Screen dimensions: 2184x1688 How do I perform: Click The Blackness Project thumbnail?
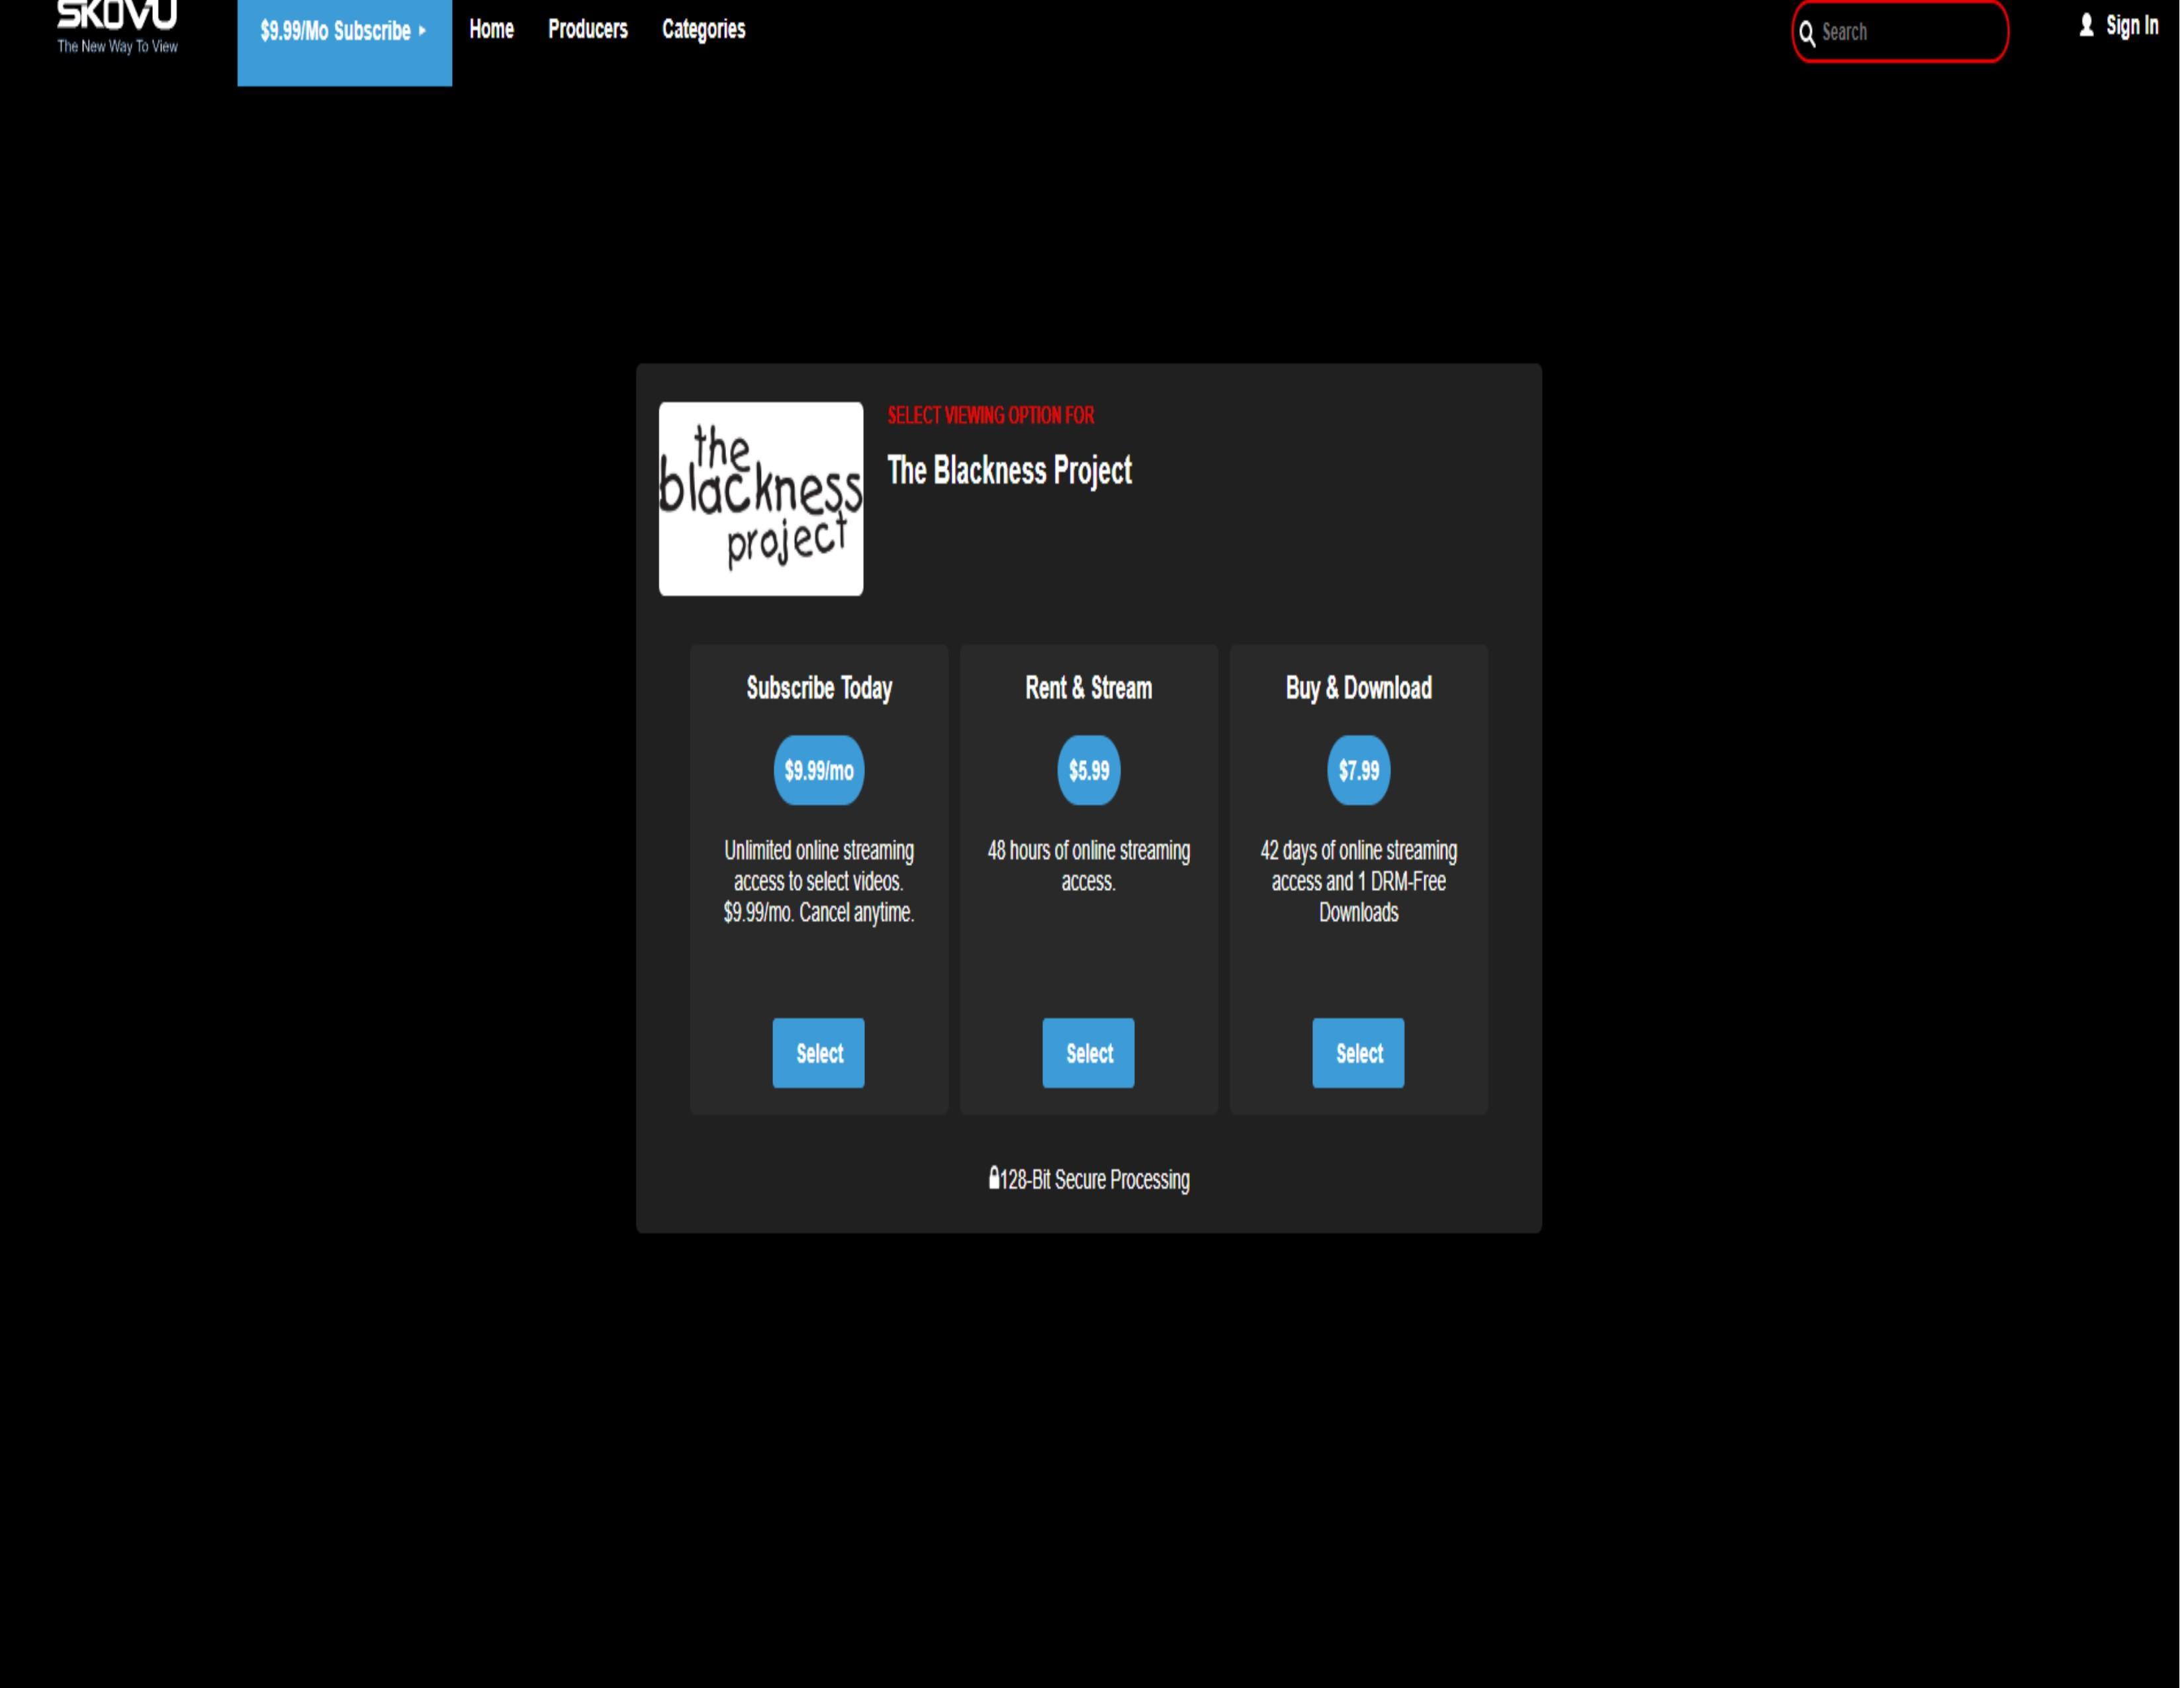pos(760,498)
